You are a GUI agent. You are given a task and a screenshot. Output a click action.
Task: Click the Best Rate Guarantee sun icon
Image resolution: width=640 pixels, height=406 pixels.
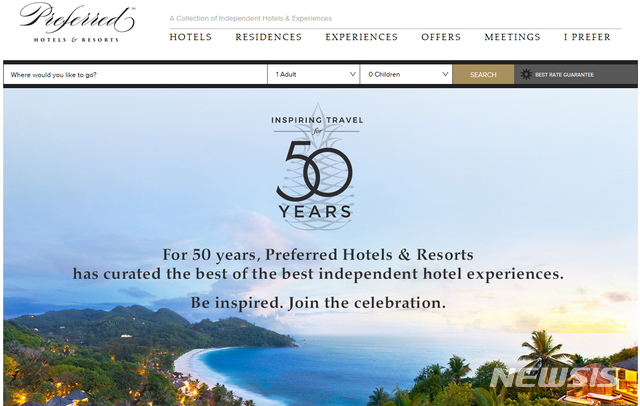pos(526,74)
